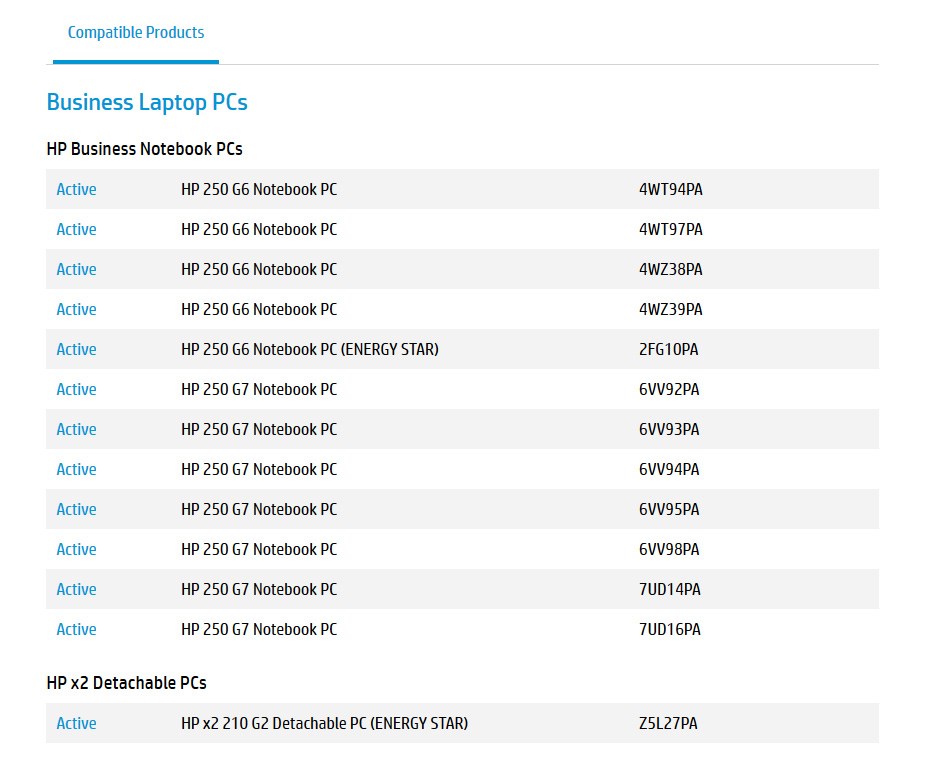Open the Compatible Products tab
Viewport: 925px width, 770px height.
point(136,32)
